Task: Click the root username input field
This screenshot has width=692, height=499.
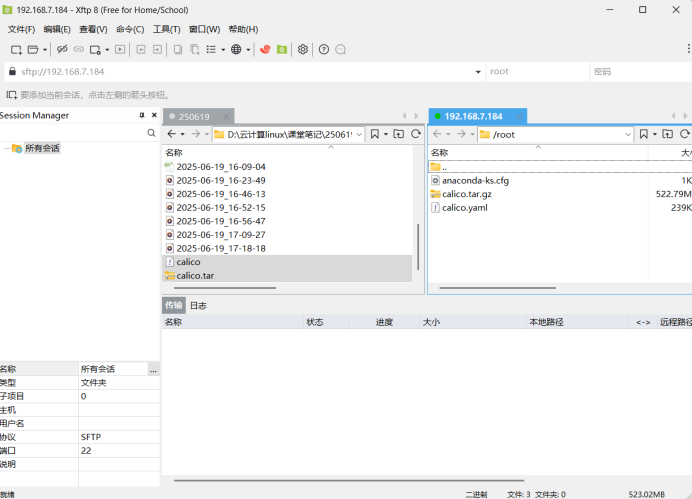Action: (535, 72)
